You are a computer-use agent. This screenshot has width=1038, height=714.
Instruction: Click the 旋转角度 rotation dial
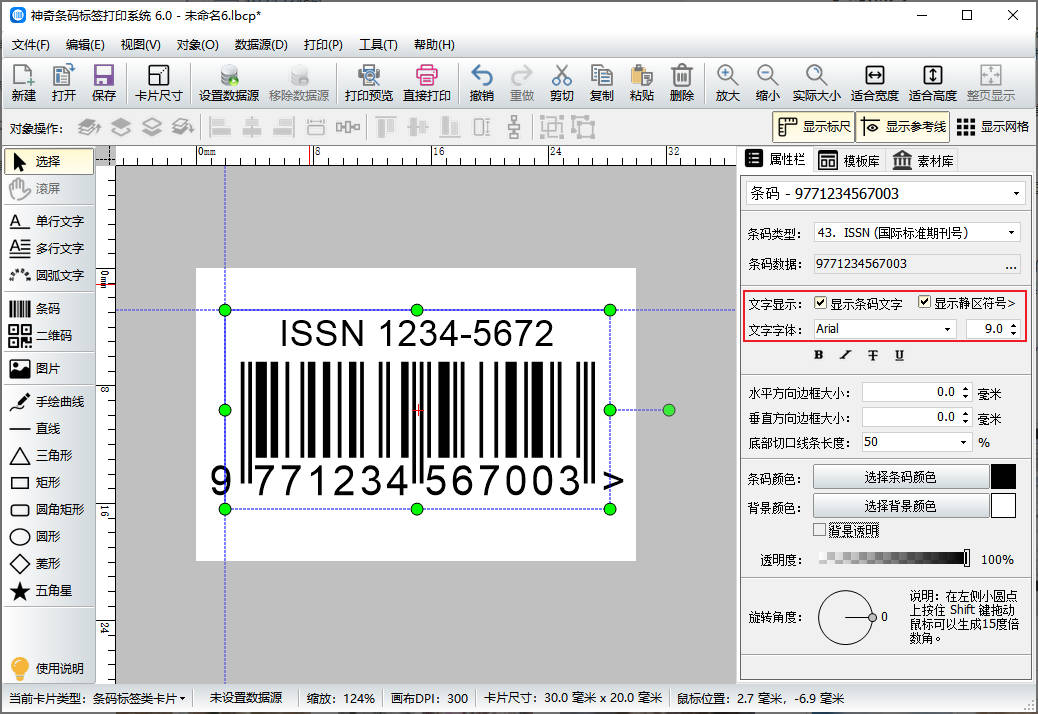click(846, 617)
